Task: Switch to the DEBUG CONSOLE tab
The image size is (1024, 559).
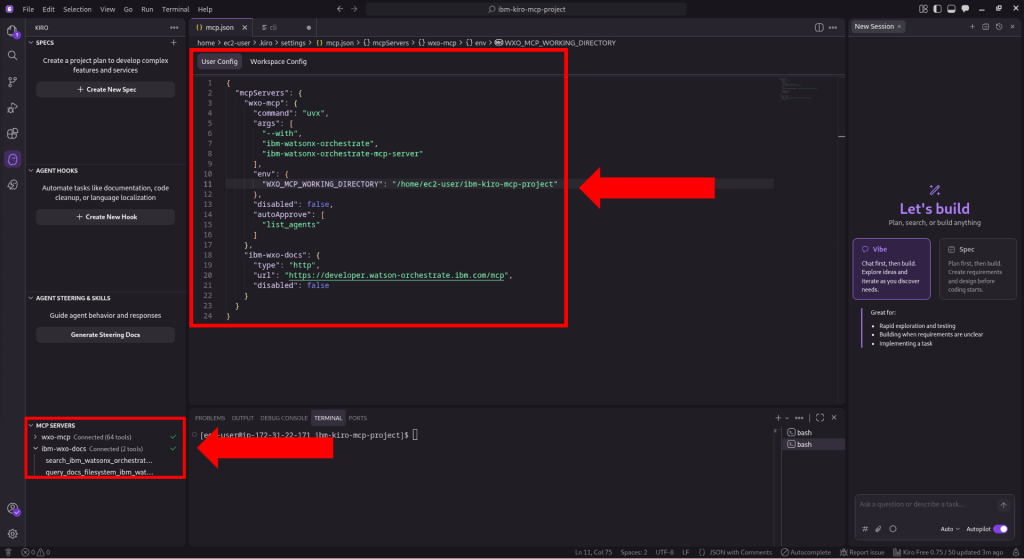Action: click(x=283, y=418)
